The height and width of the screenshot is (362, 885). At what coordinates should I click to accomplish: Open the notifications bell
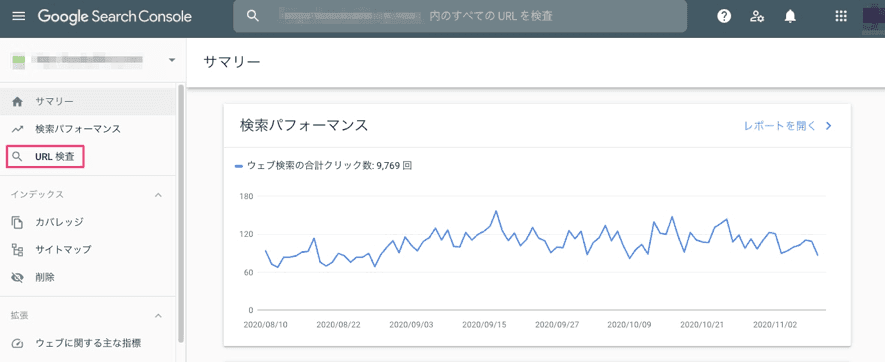tap(790, 16)
